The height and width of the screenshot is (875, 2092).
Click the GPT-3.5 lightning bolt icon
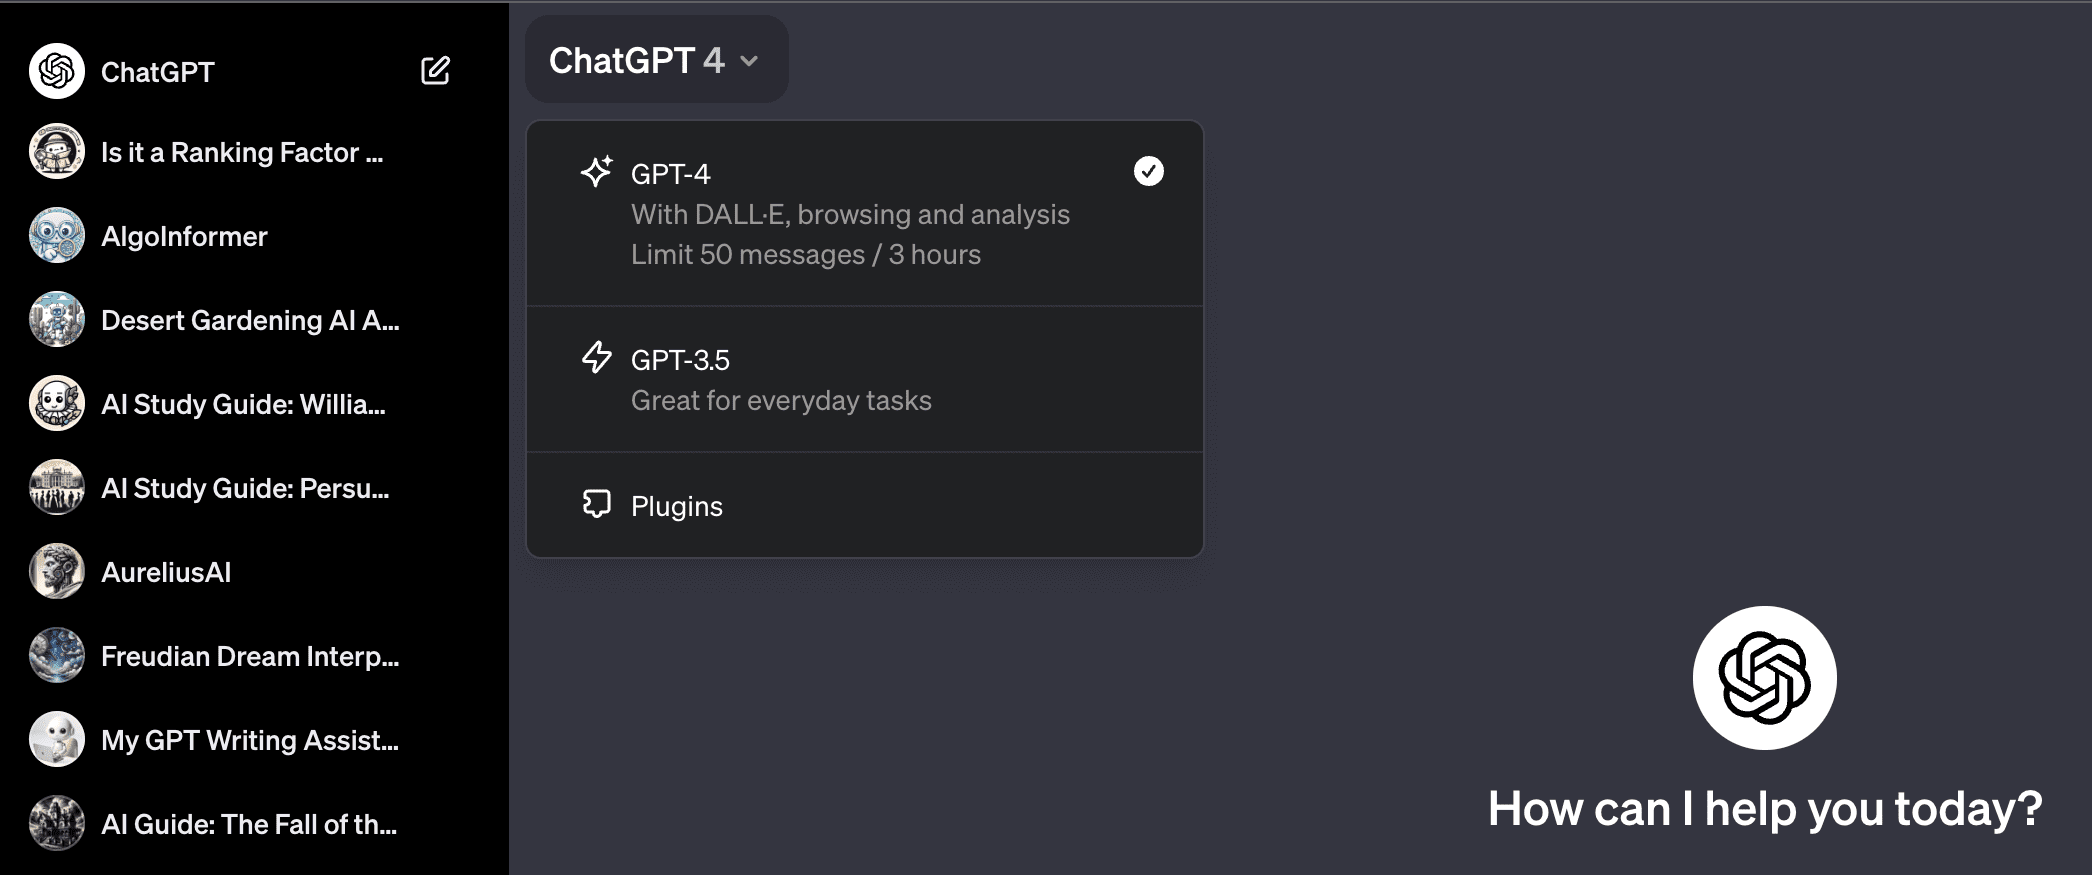[x=596, y=357]
